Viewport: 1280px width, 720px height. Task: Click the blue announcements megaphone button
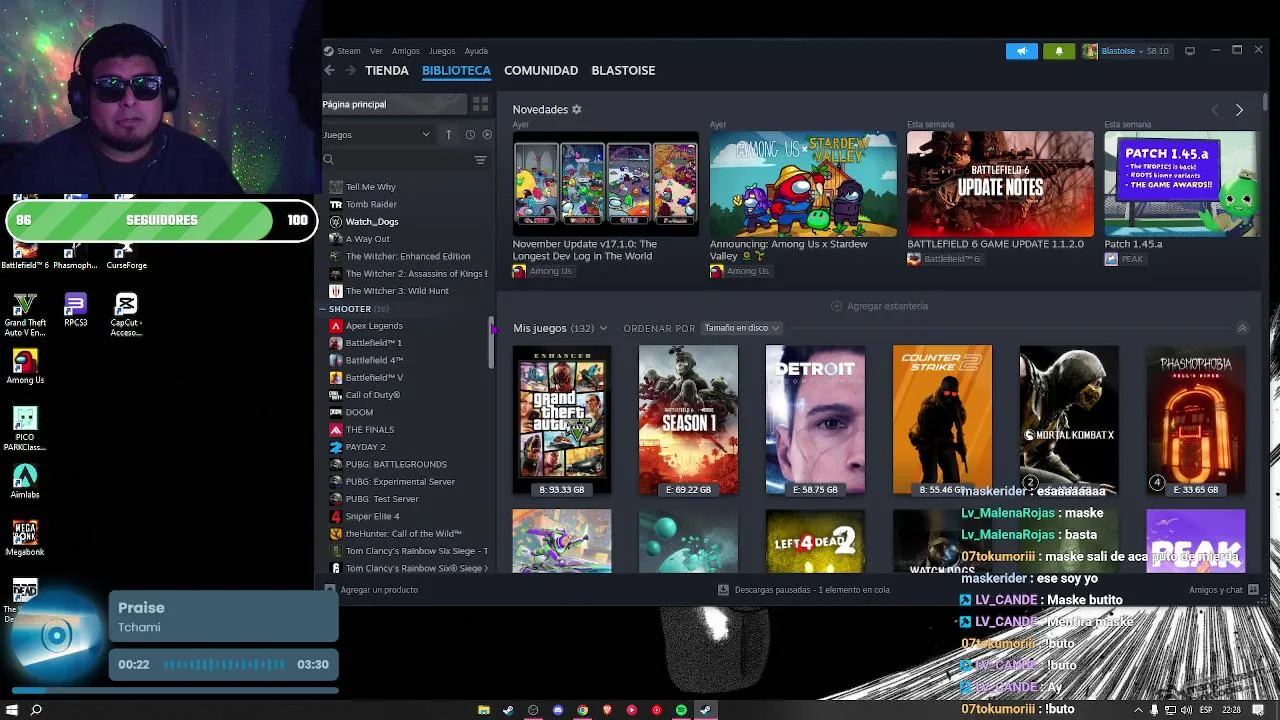1021,51
